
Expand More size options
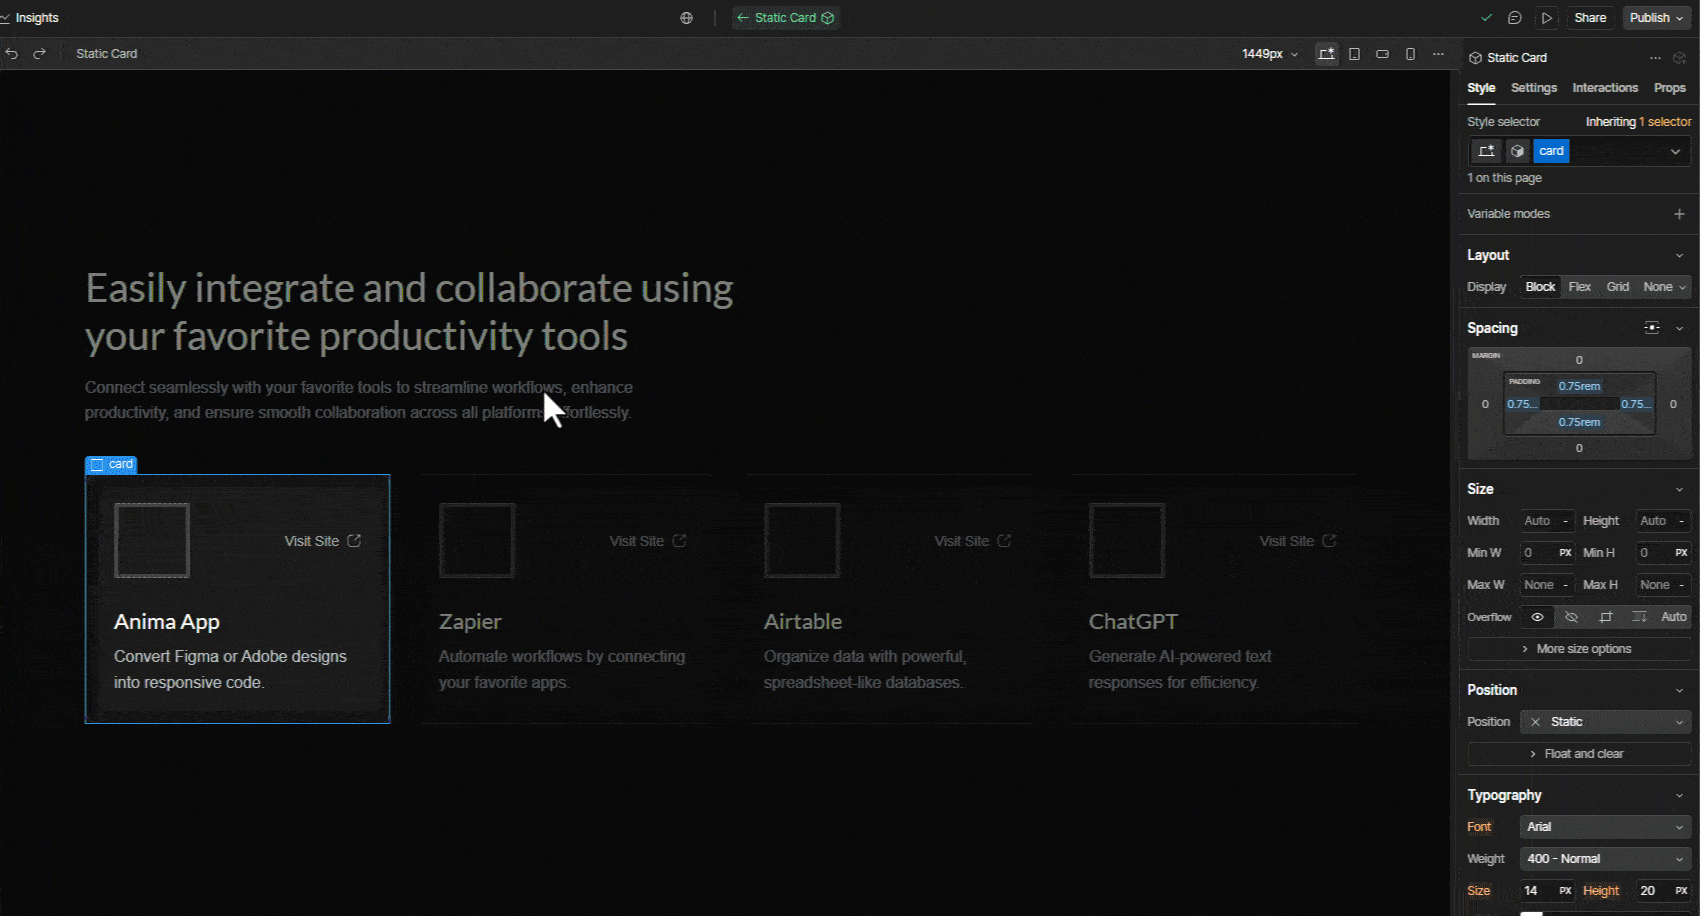(x=1579, y=649)
